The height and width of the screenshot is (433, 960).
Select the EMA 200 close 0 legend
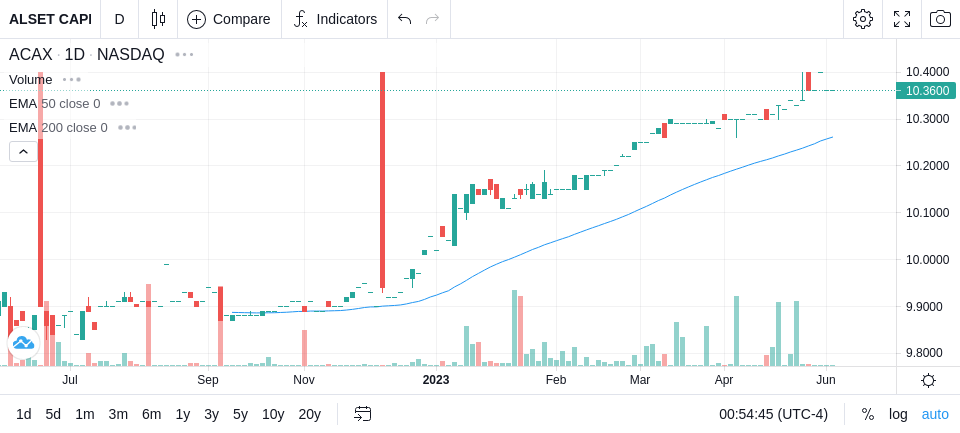(58, 127)
